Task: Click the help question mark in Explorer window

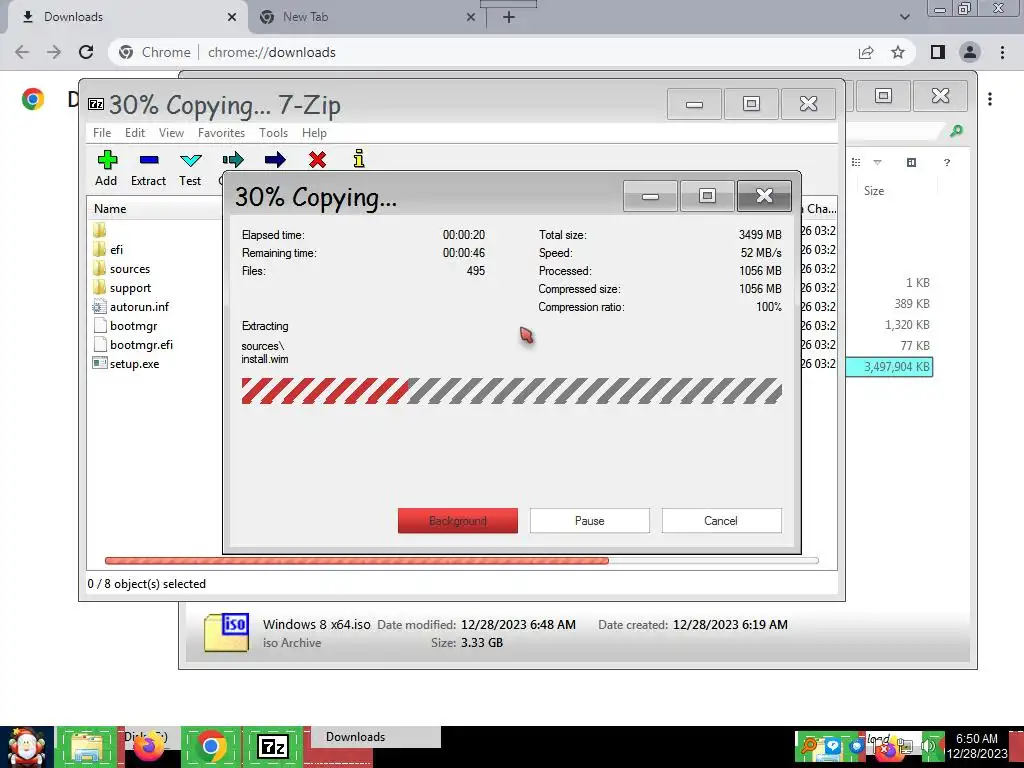Action: (947, 163)
